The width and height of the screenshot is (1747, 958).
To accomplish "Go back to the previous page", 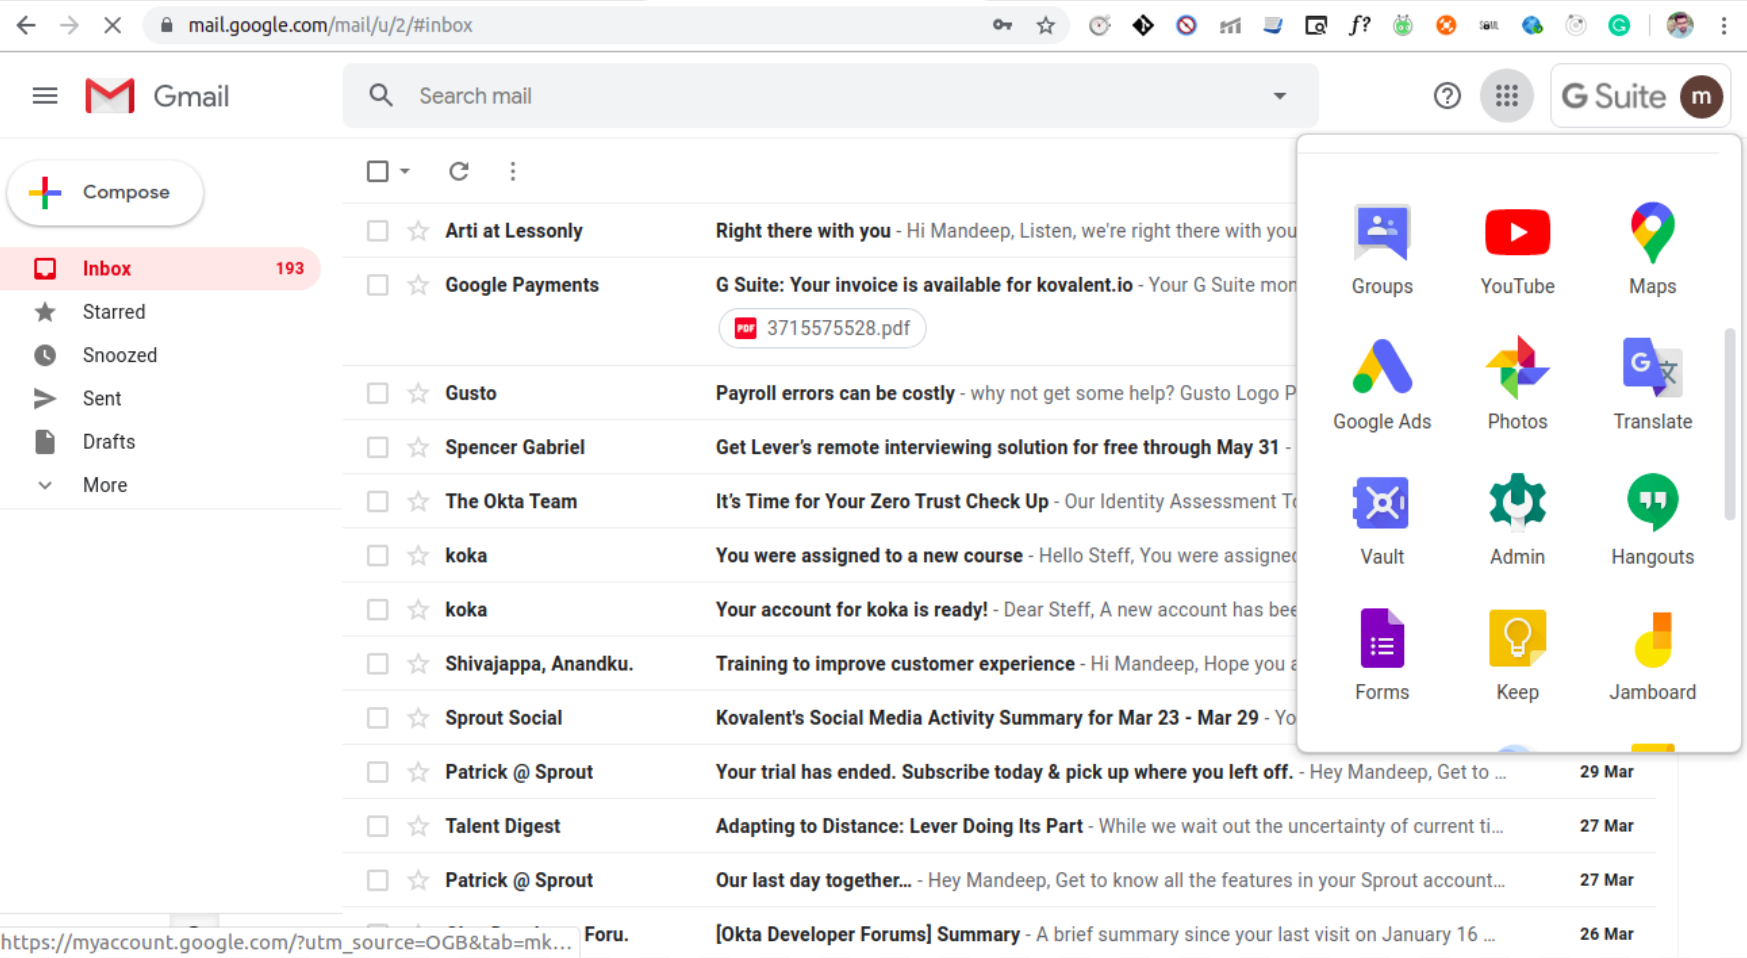I will pyautogui.click(x=26, y=25).
